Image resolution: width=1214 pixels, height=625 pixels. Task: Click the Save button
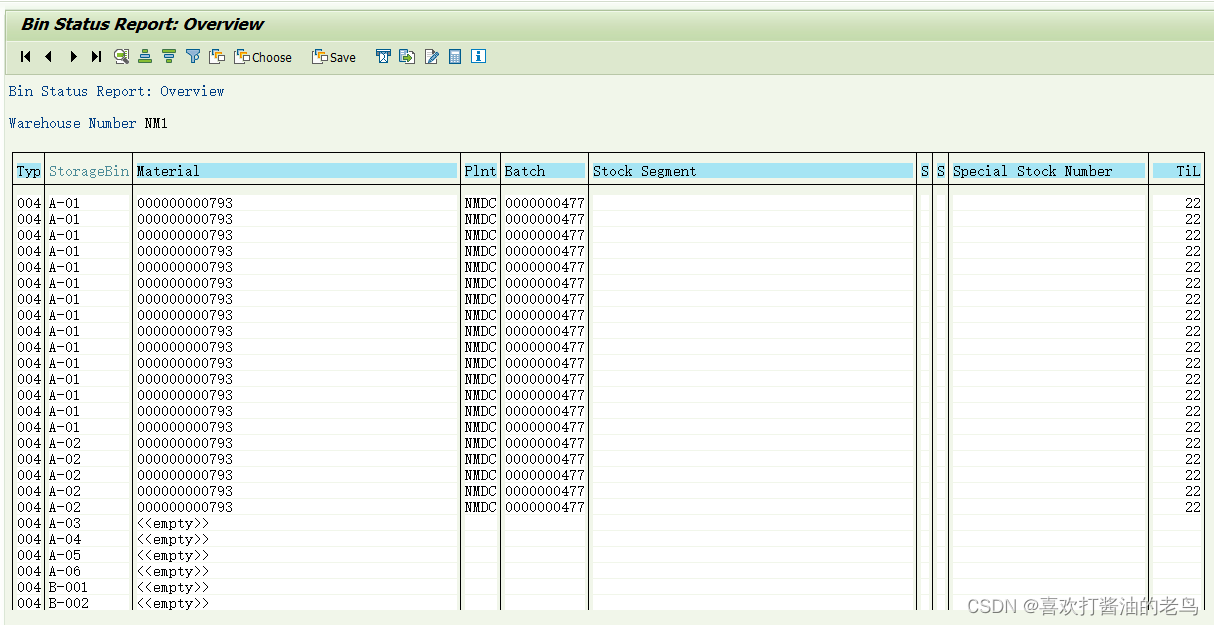point(333,57)
